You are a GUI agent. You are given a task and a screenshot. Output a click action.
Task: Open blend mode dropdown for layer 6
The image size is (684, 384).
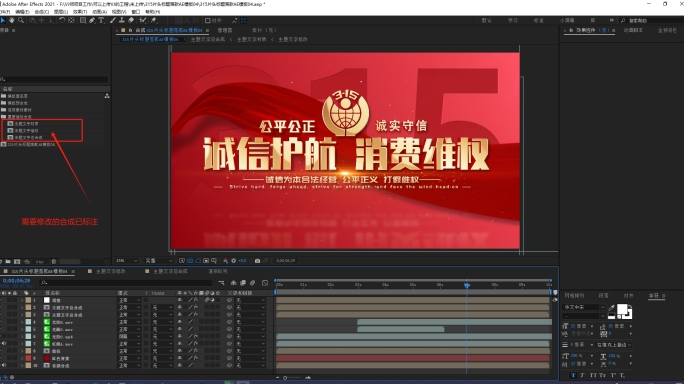point(130,336)
